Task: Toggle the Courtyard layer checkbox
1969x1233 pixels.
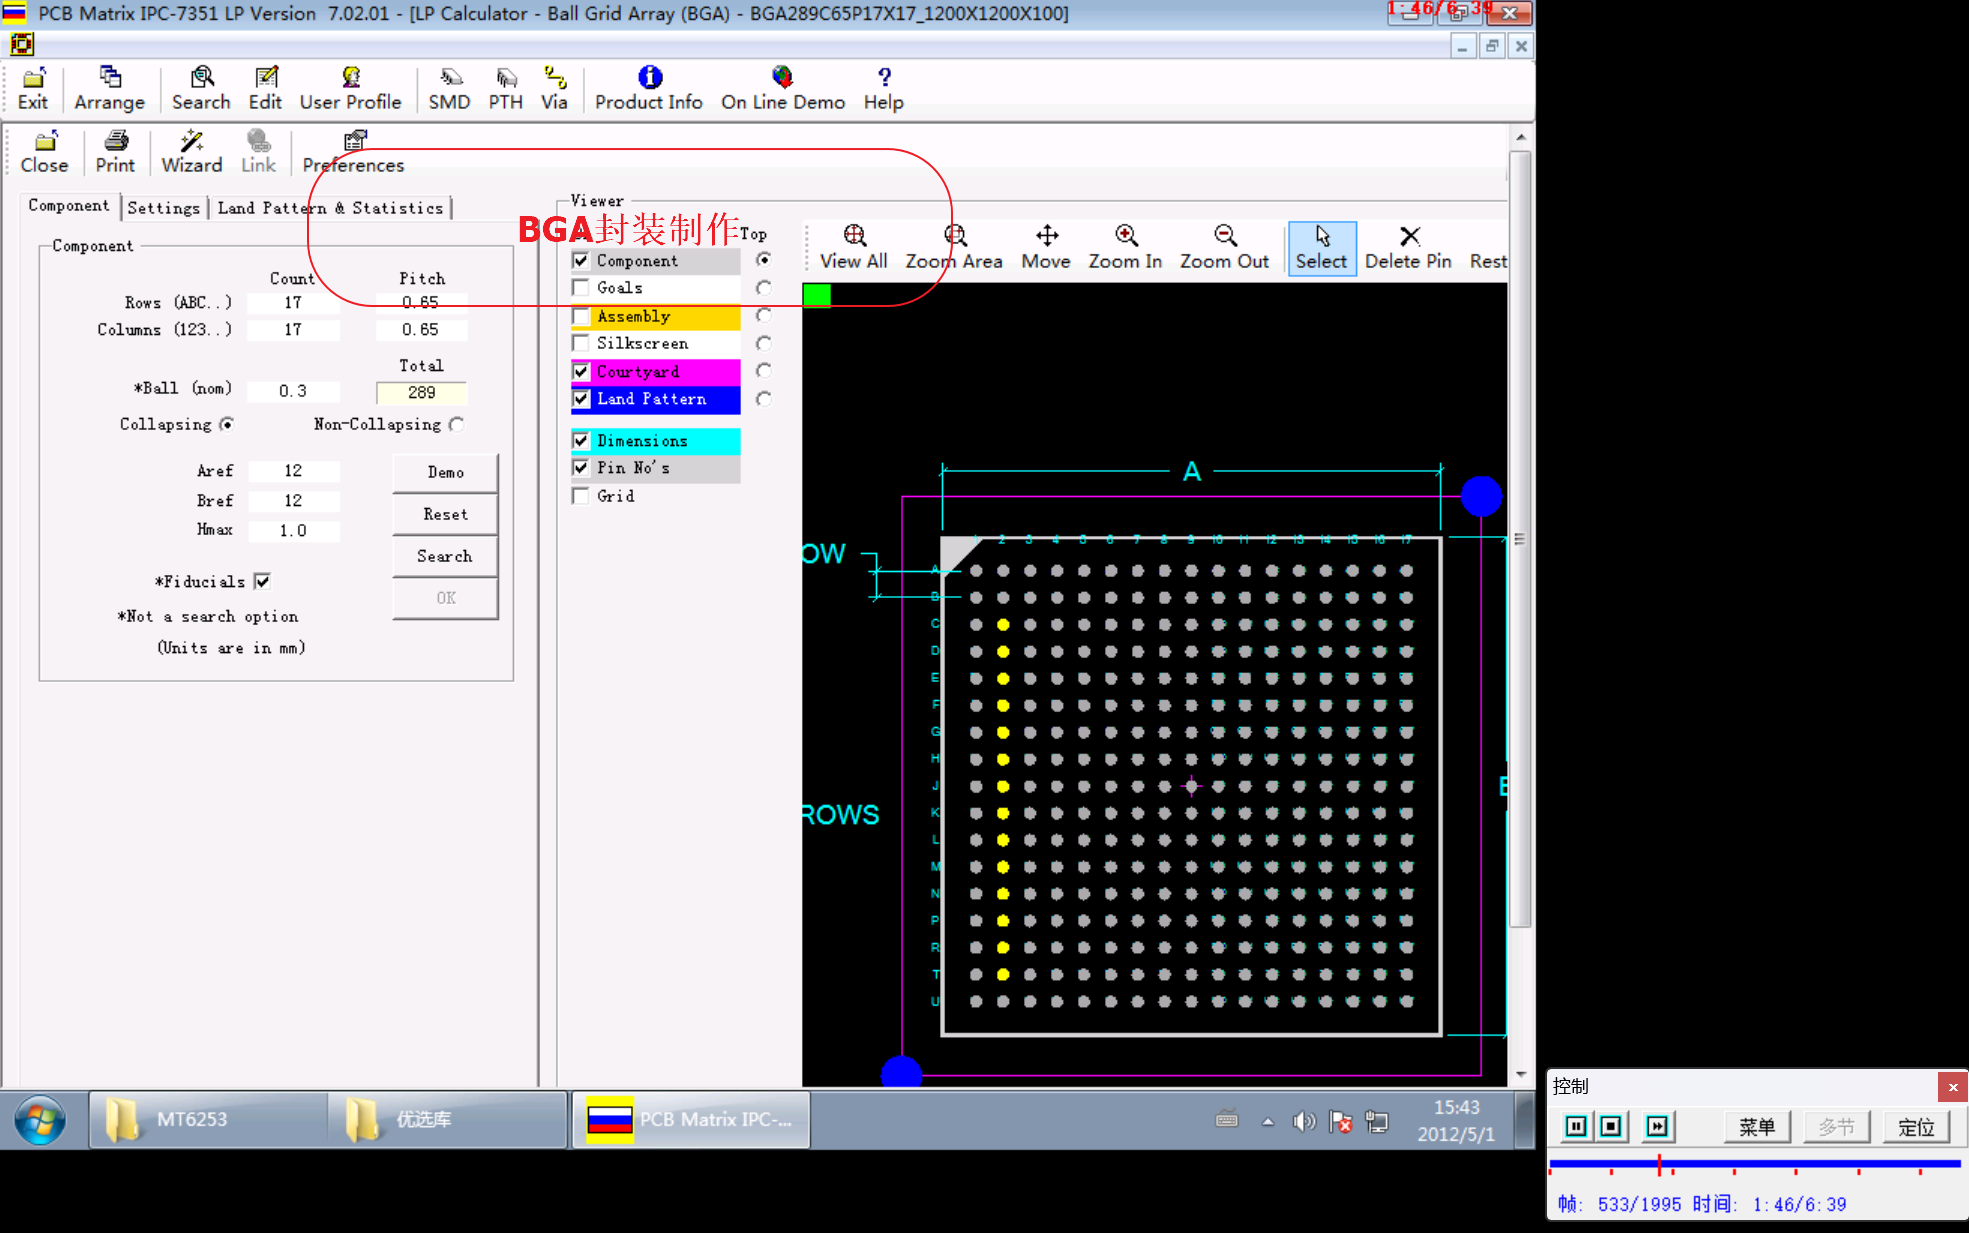Action: click(x=581, y=371)
